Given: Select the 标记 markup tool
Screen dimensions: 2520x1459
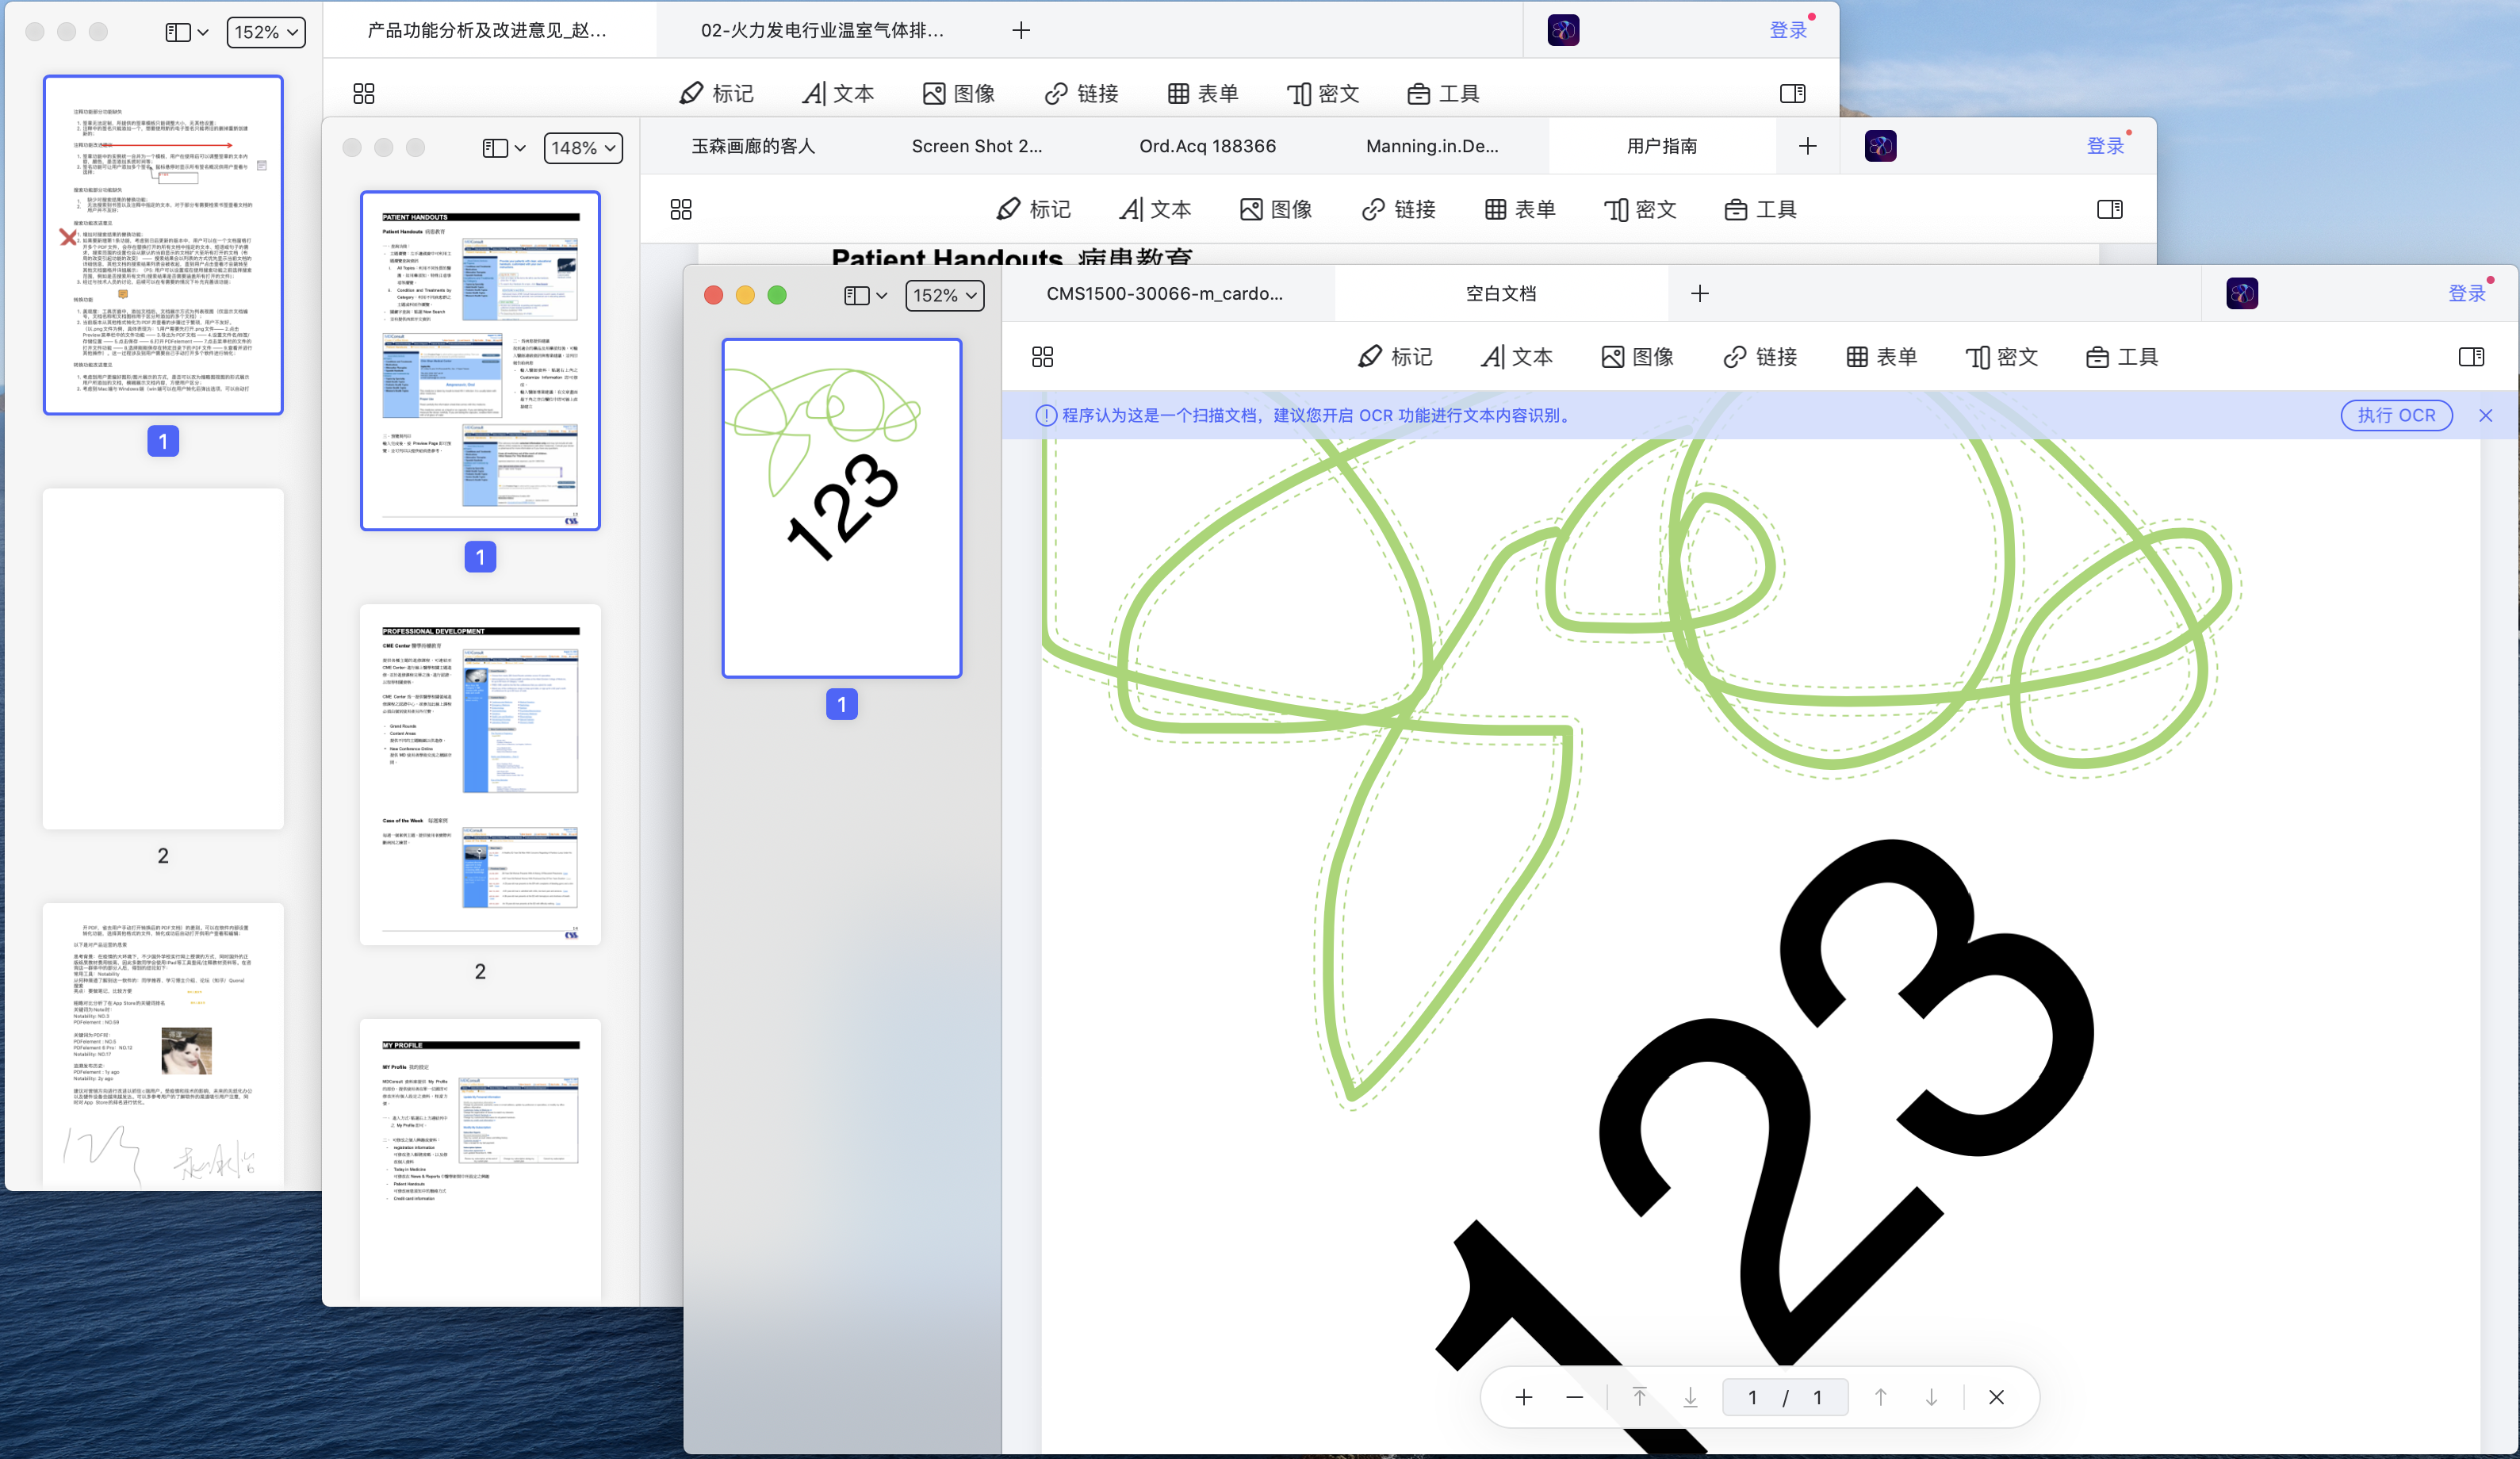Looking at the screenshot, I should point(1396,356).
